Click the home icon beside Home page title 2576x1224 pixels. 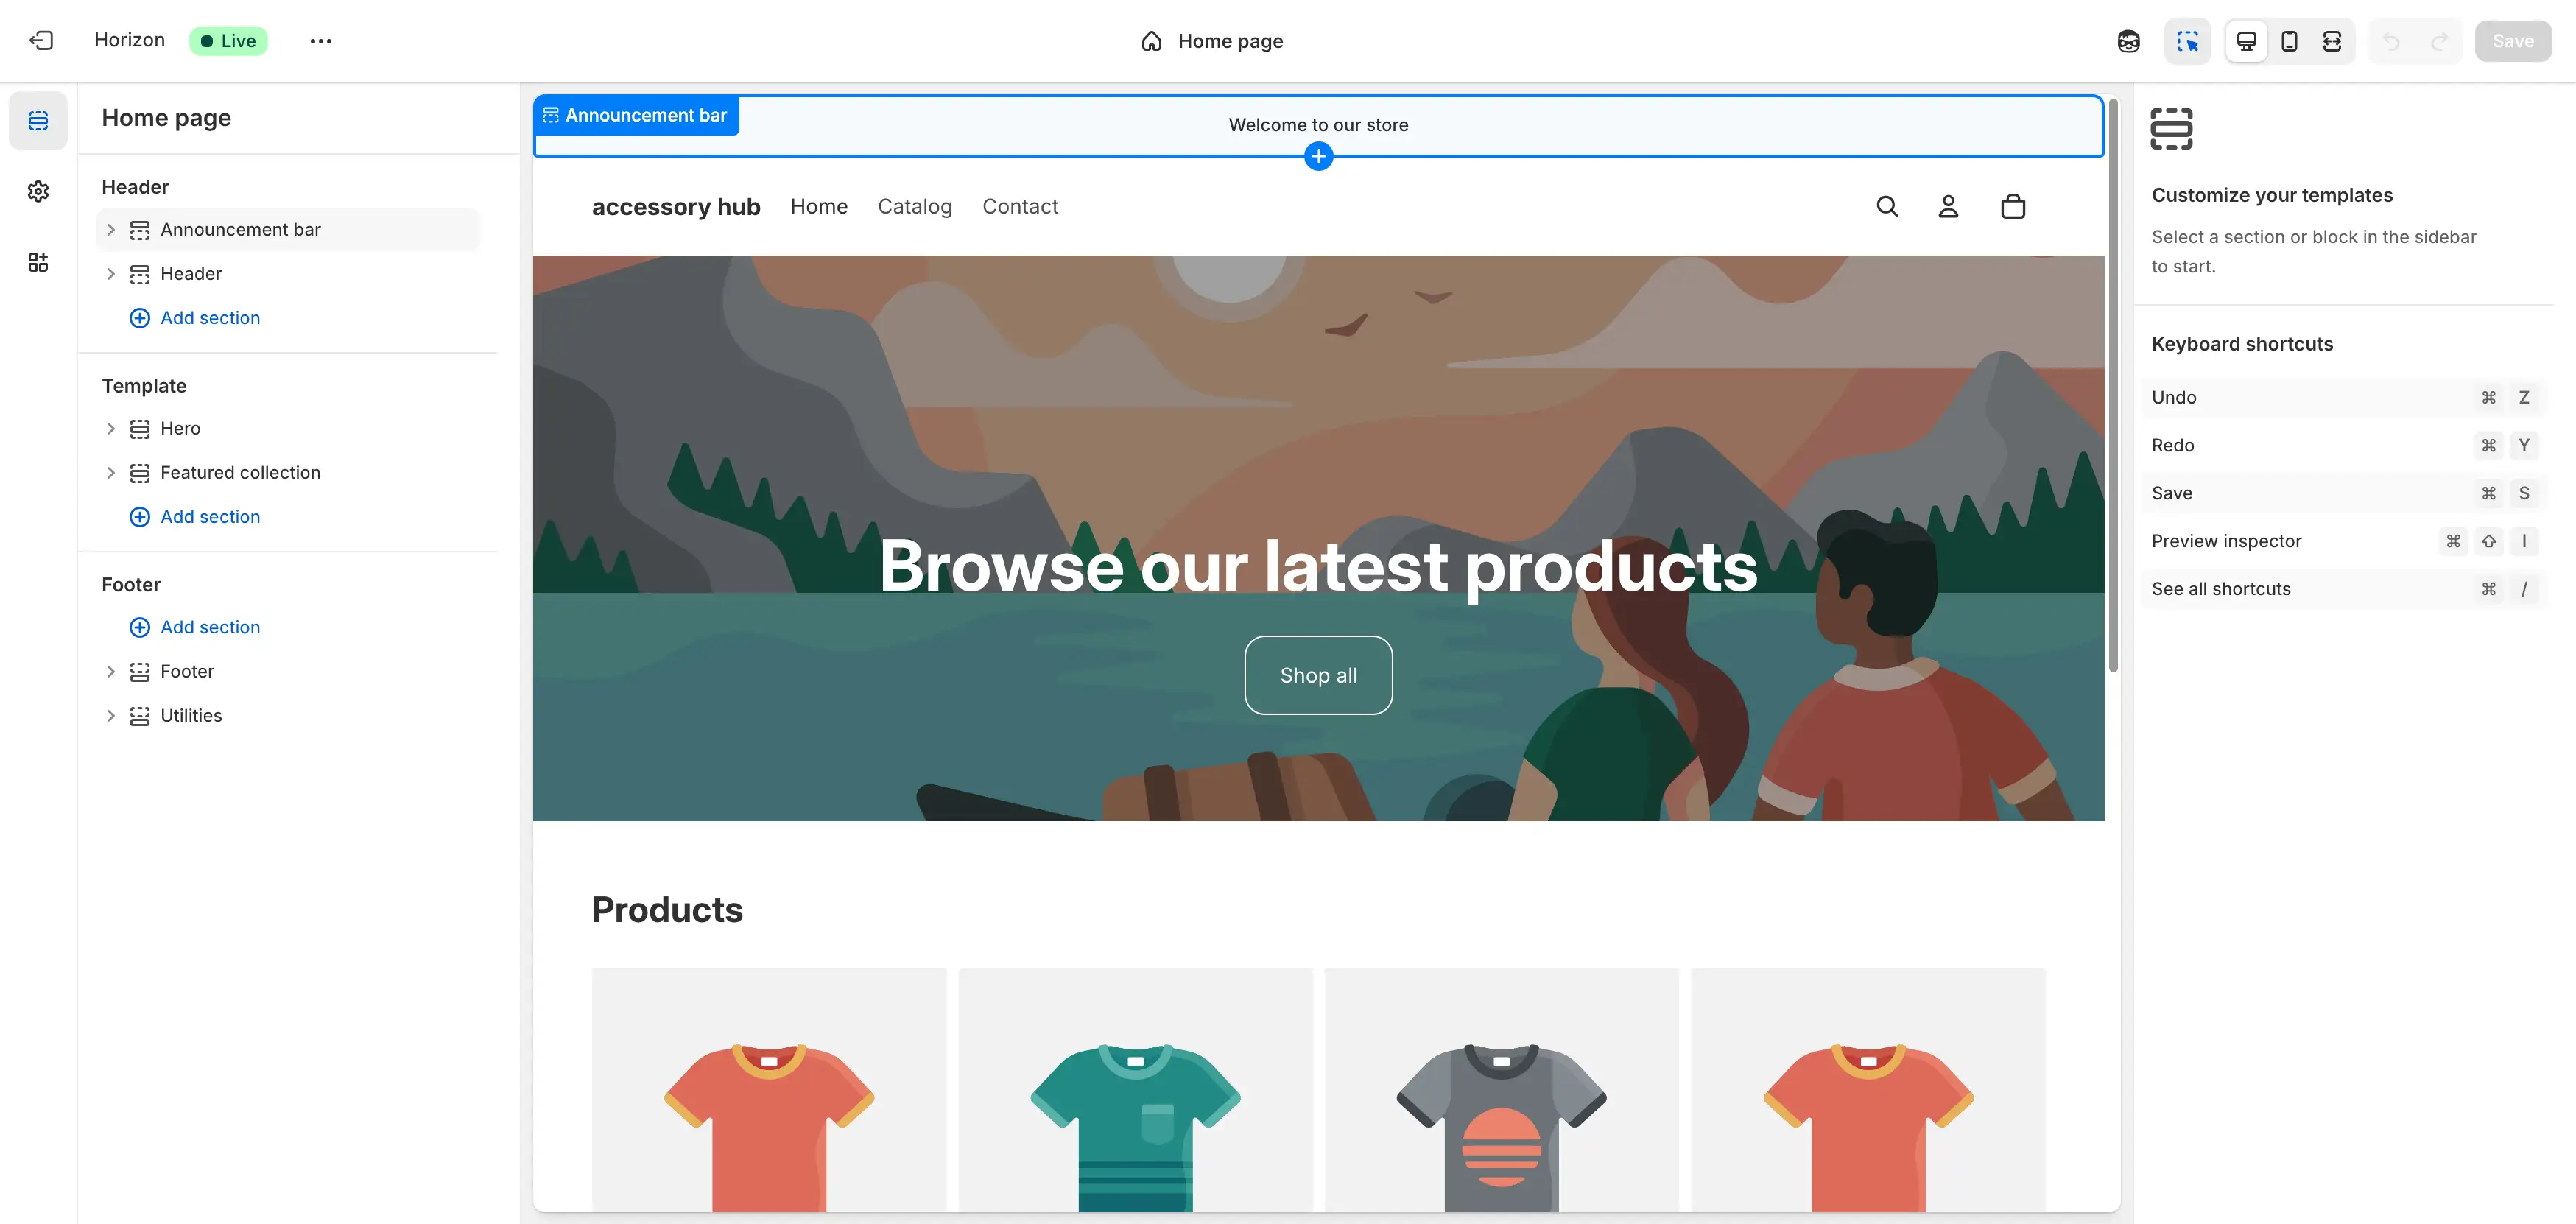[1150, 41]
